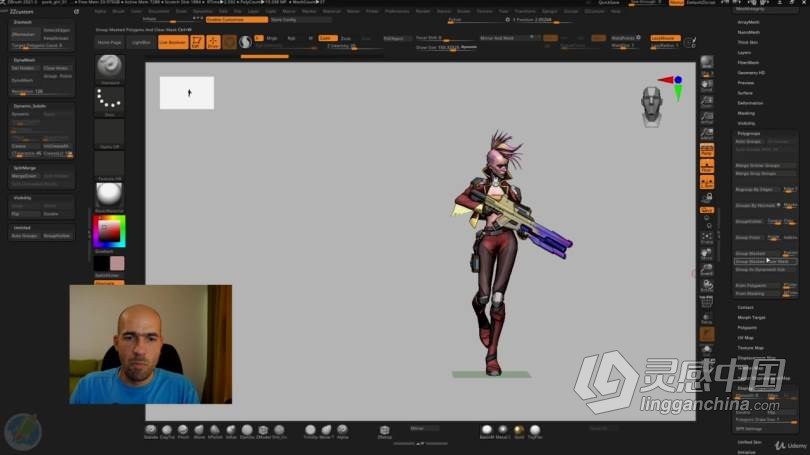The height and width of the screenshot is (455, 810).
Task: Click the LightBox button
Action: [x=141, y=42]
